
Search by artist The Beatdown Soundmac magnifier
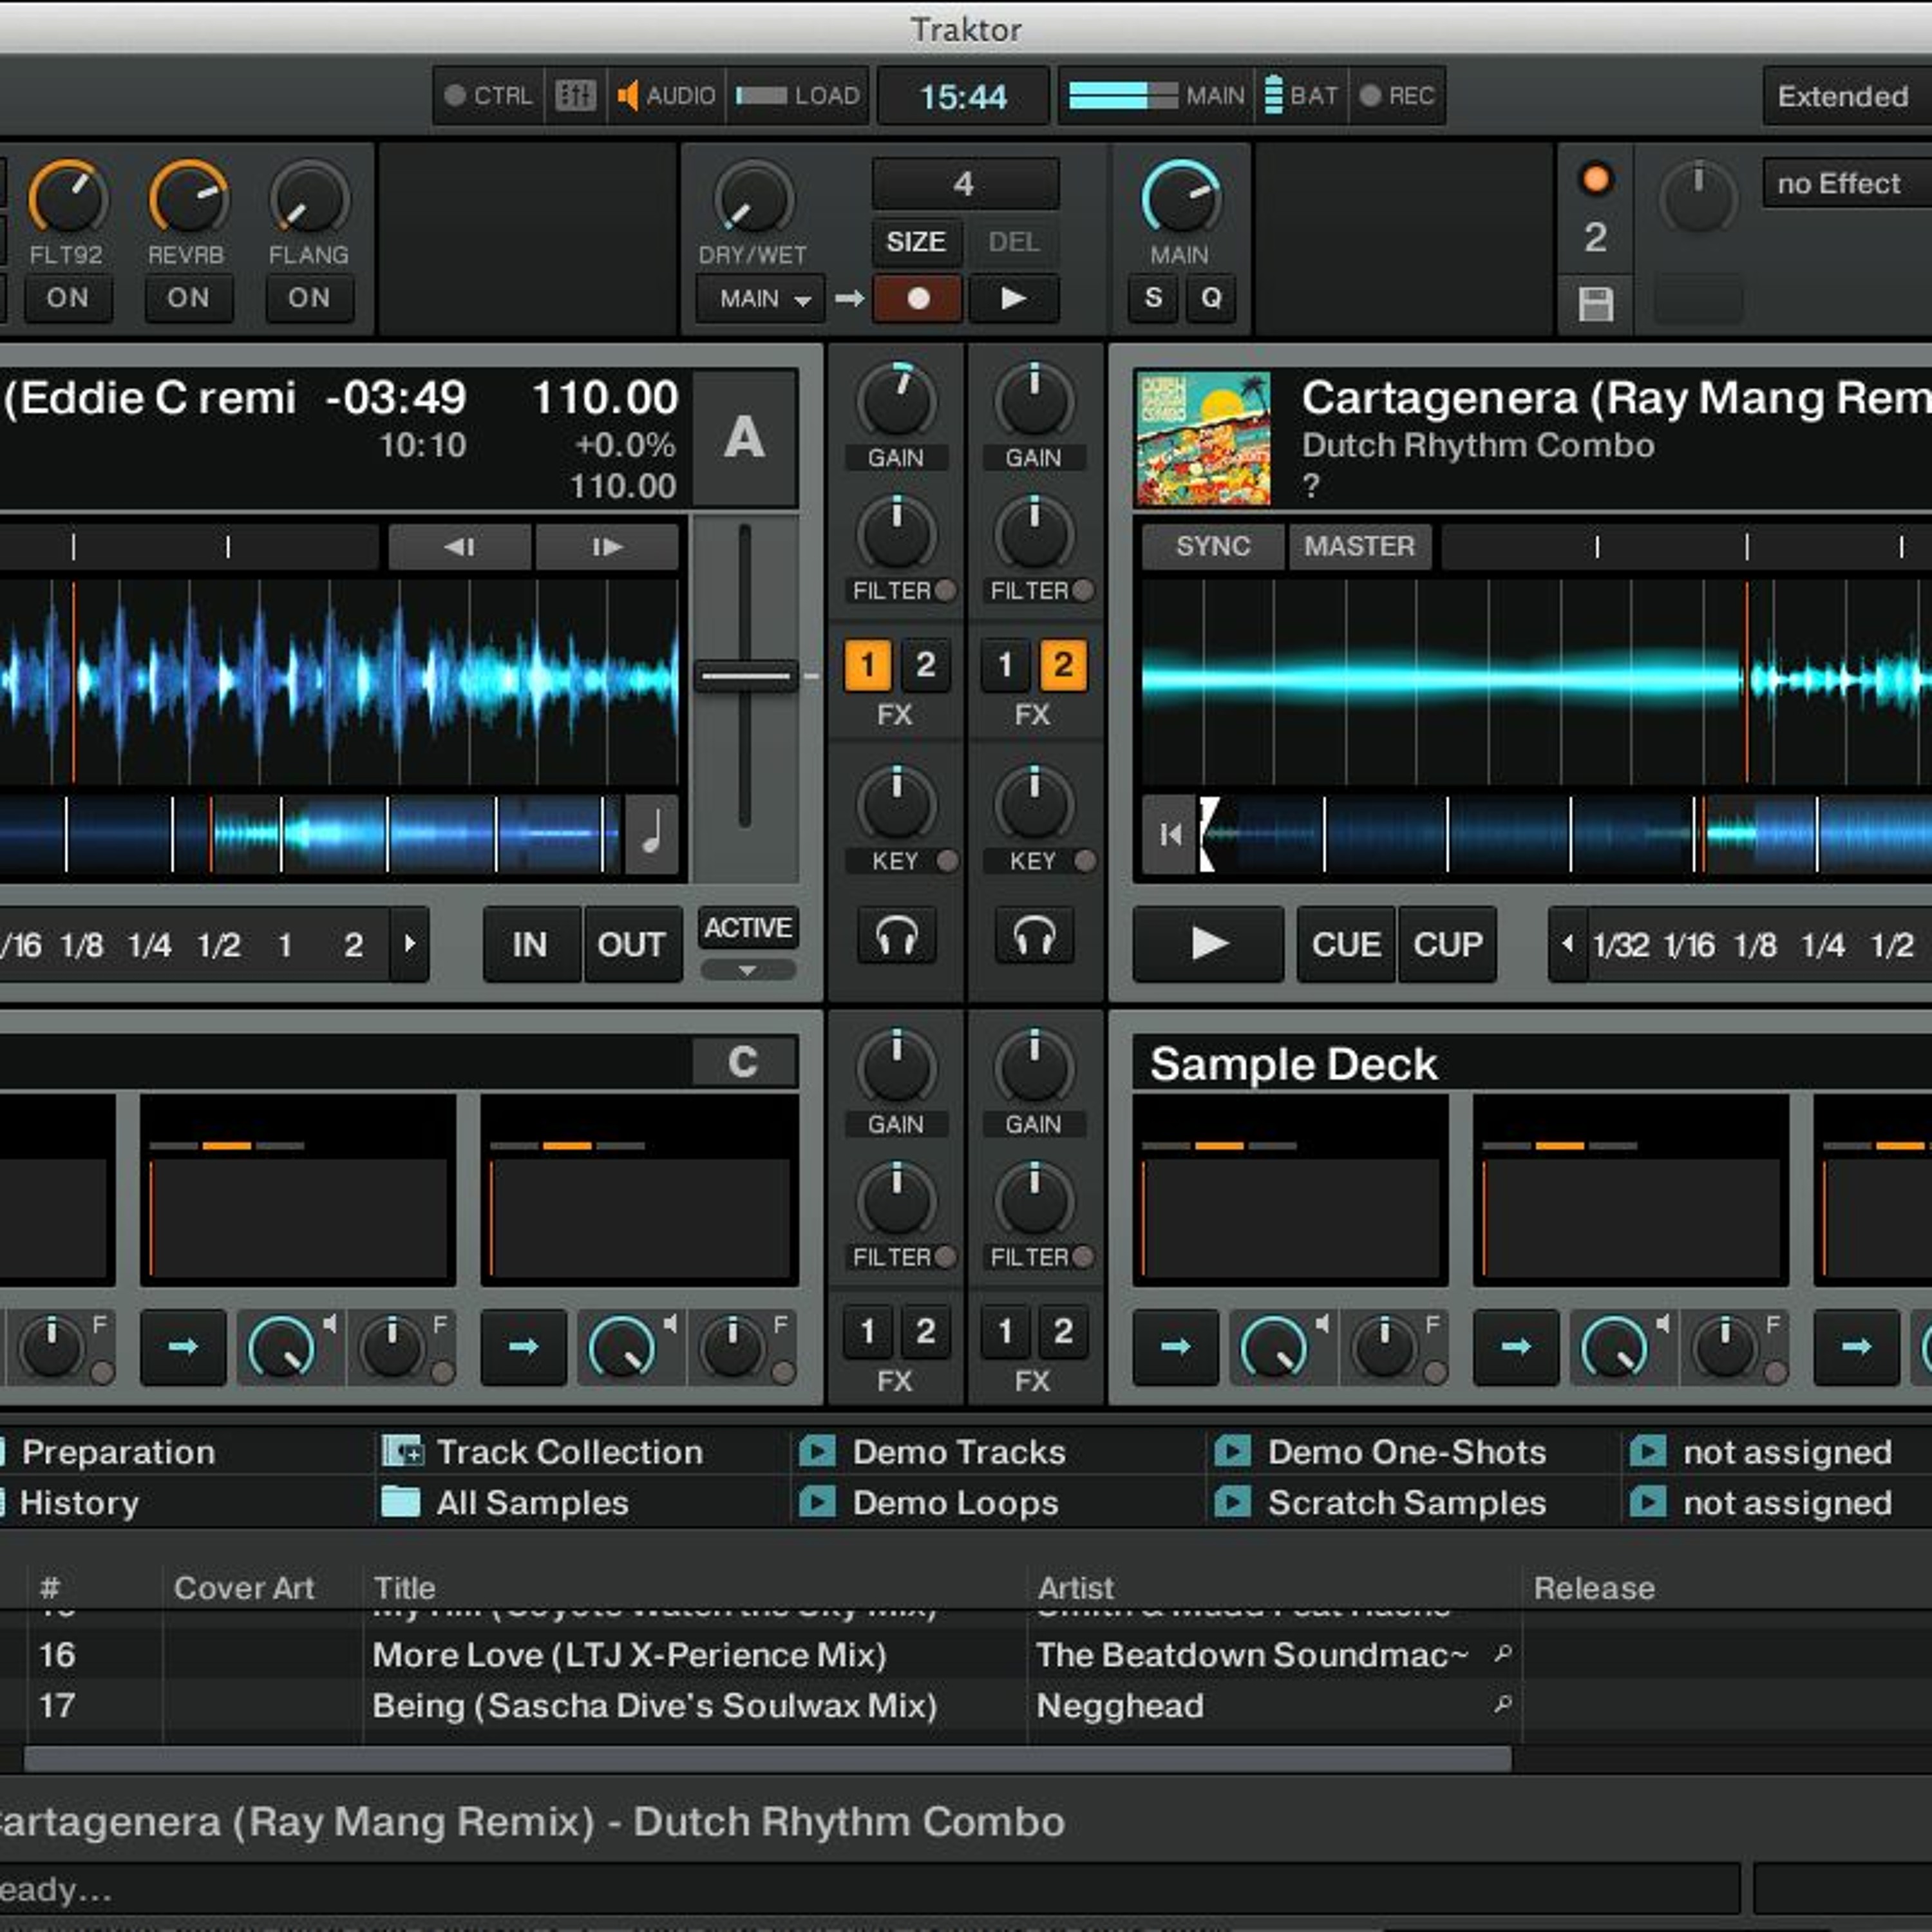(1502, 1653)
